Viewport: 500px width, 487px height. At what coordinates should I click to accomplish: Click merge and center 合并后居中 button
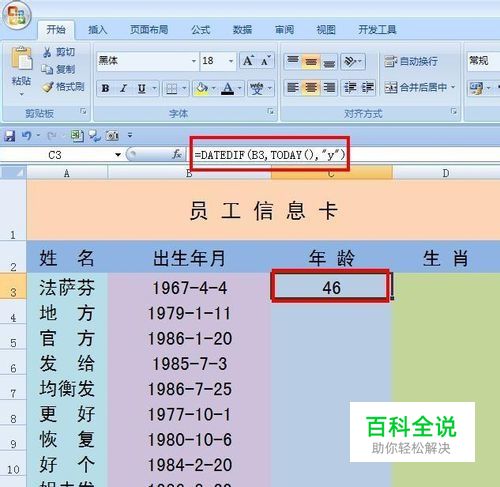coord(415,88)
